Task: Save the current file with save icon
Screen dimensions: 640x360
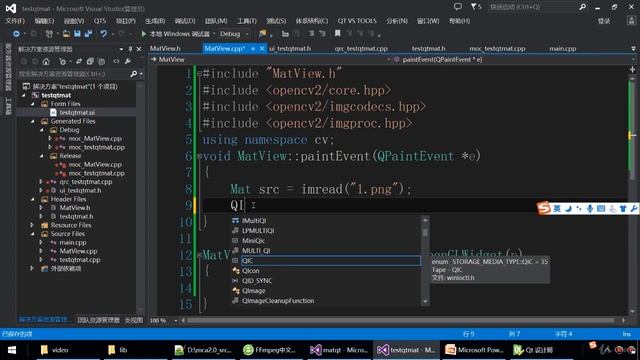Action: click(x=77, y=34)
